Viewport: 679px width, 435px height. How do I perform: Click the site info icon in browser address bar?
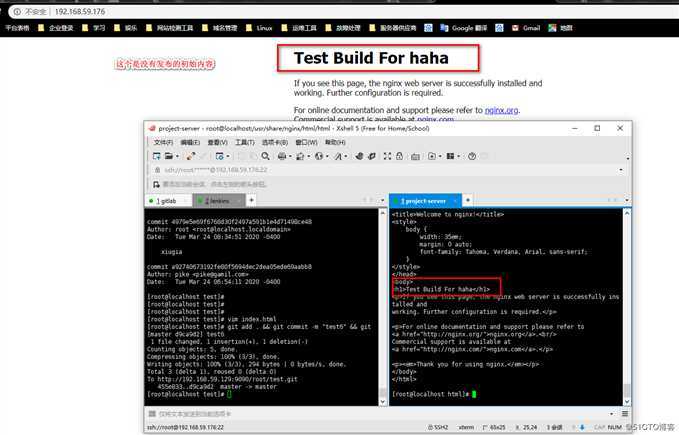pyautogui.click(x=17, y=12)
